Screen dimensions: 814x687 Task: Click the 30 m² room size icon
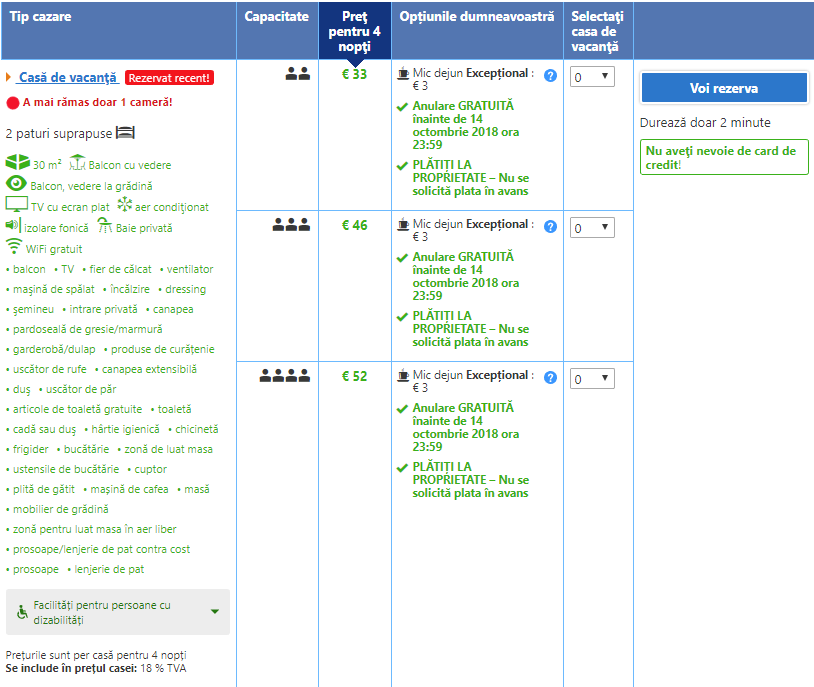pos(17,163)
